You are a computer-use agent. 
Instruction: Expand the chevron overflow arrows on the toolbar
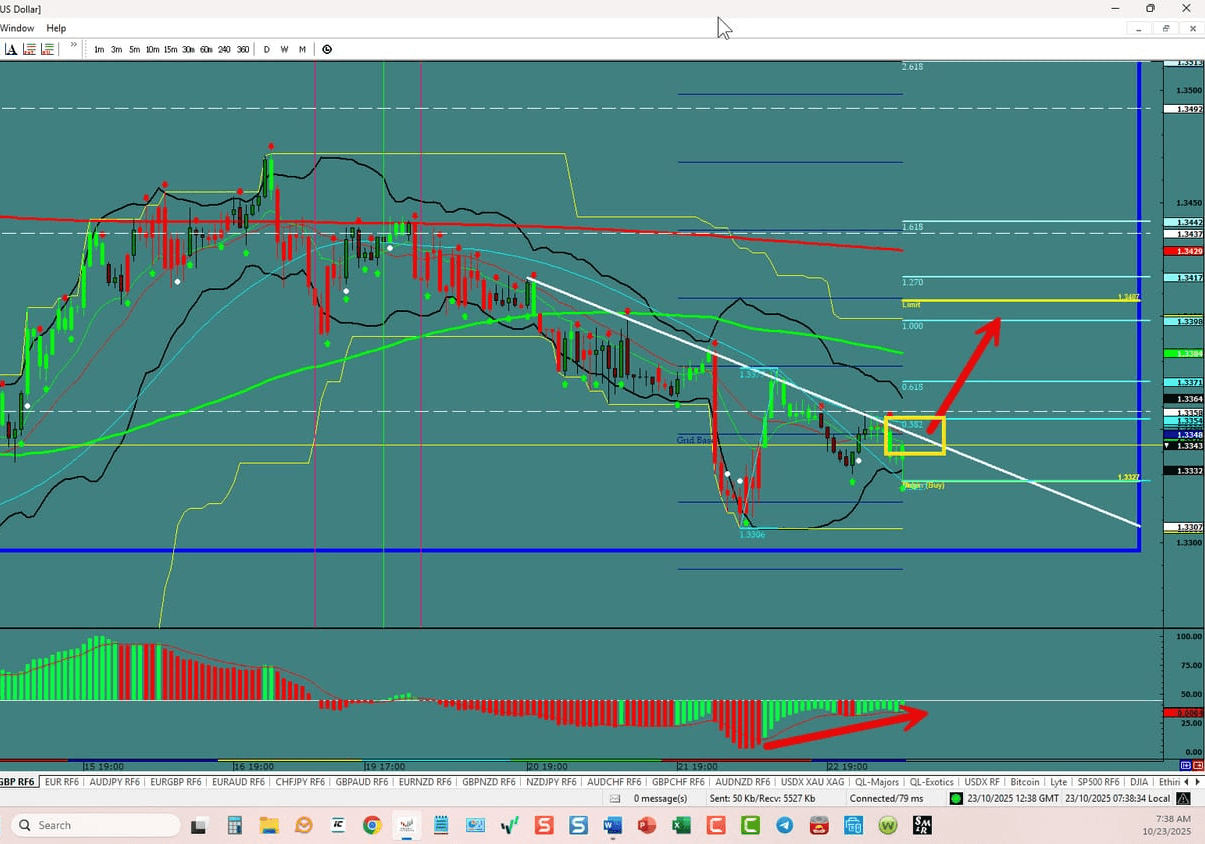coord(72,46)
